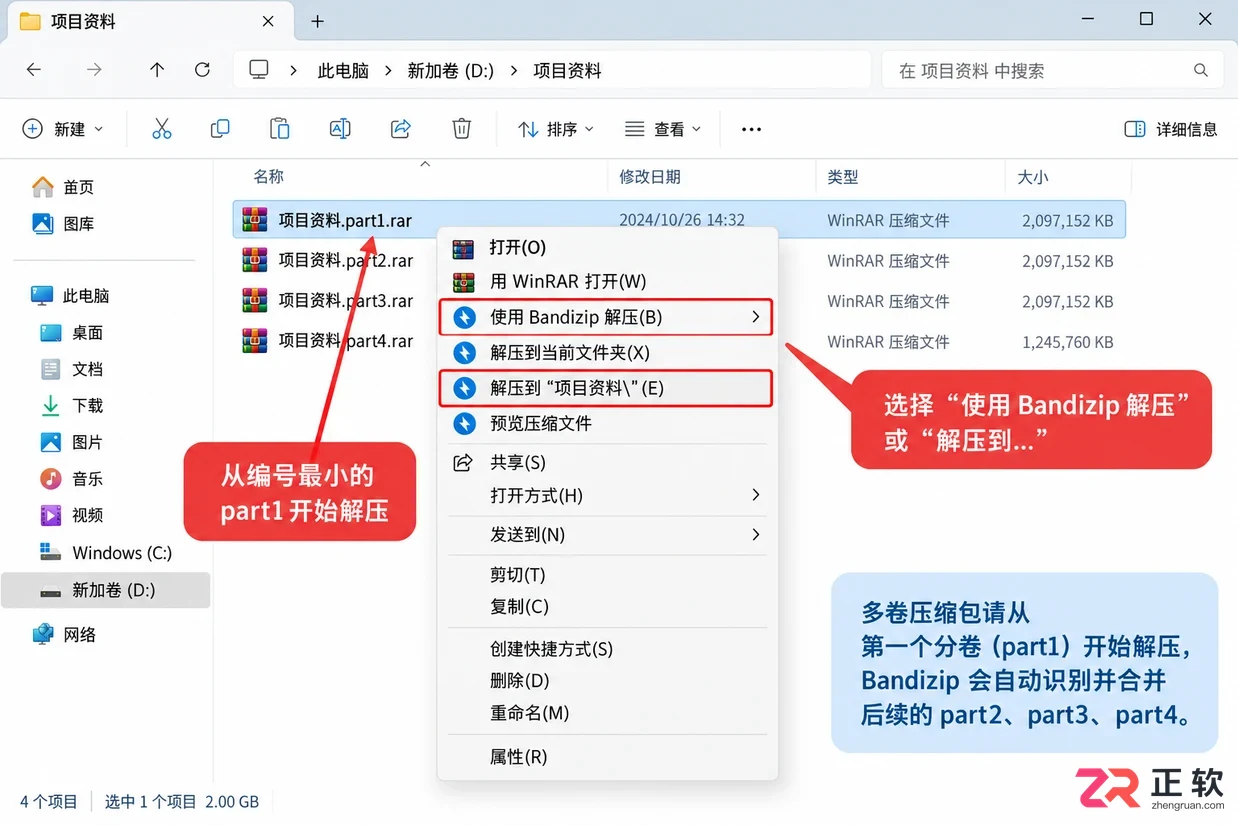
Task: Click the RAR icon of 项目资料.part4.rar
Action: click(255, 341)
